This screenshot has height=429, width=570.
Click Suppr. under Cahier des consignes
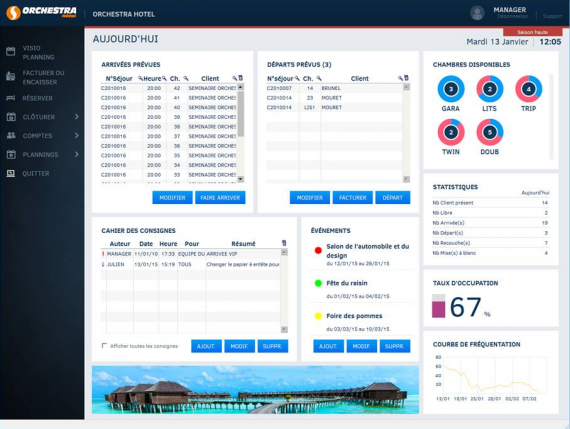[273, 346]
